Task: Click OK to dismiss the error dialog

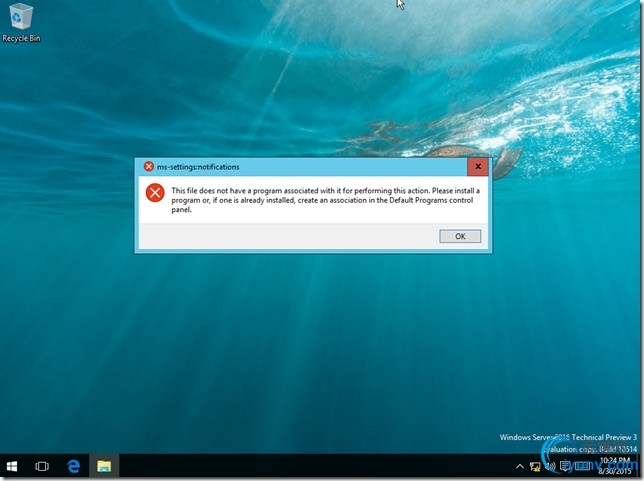Action: point(460,236)
